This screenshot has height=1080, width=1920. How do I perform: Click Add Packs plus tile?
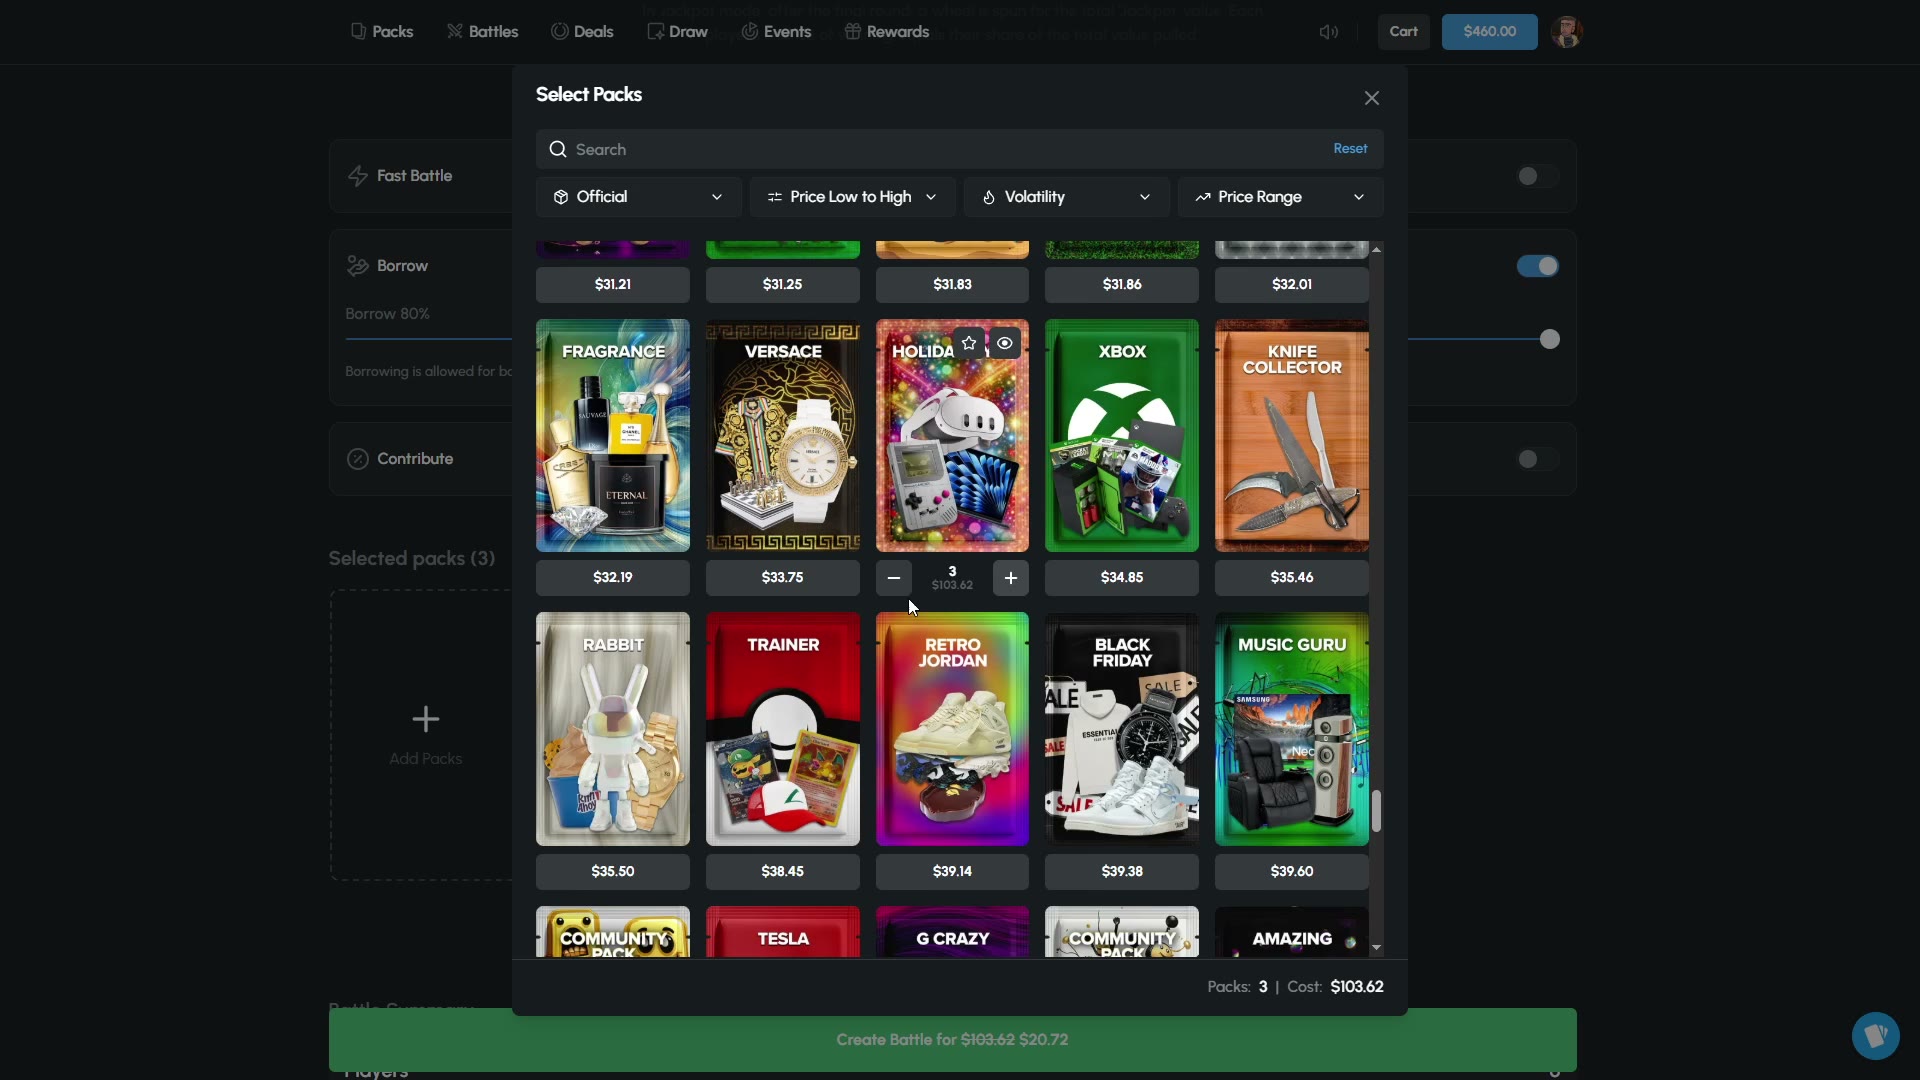coord(425,735)
